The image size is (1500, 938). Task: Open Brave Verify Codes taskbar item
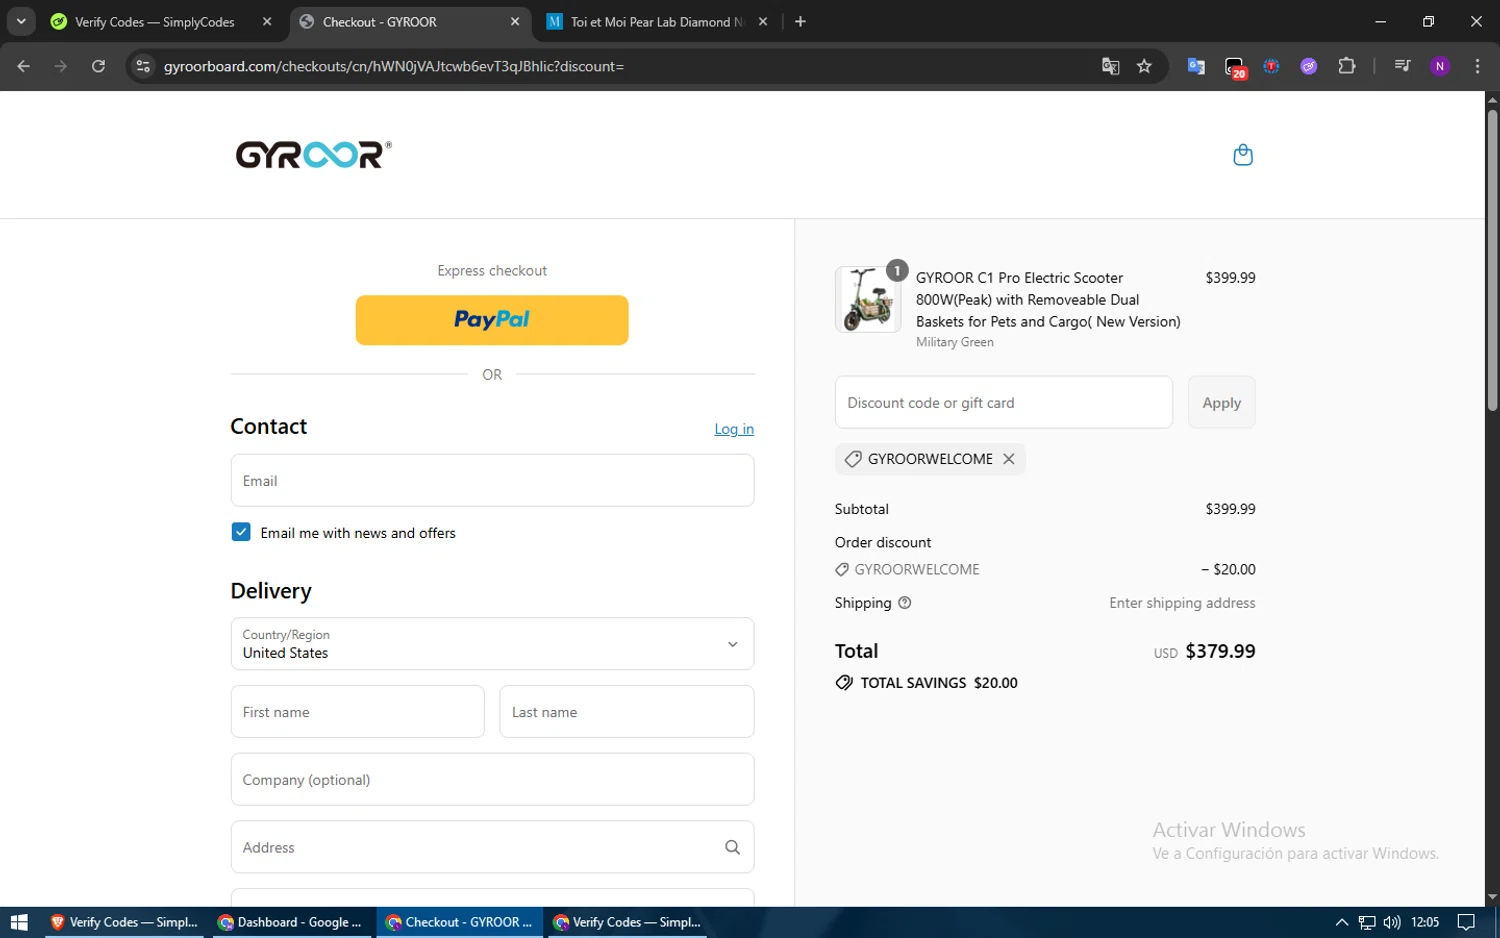[x=125, y=922]
